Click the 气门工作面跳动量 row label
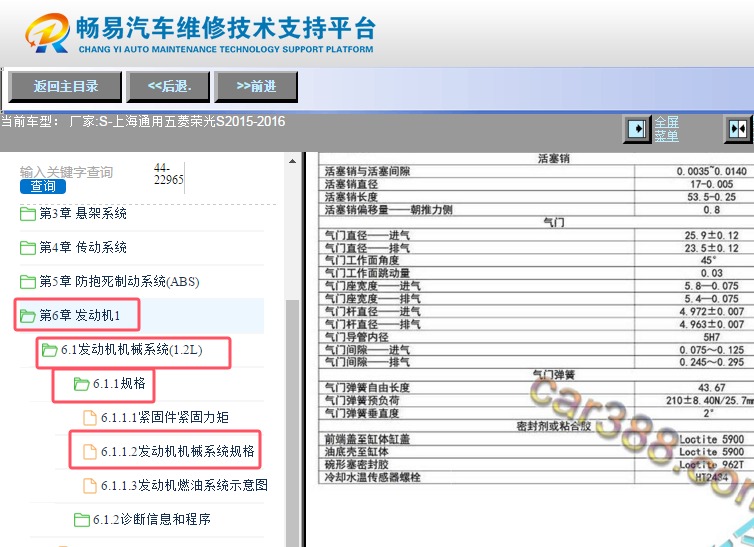The width and height of the screenshot is (754, 547). (367, 273)
